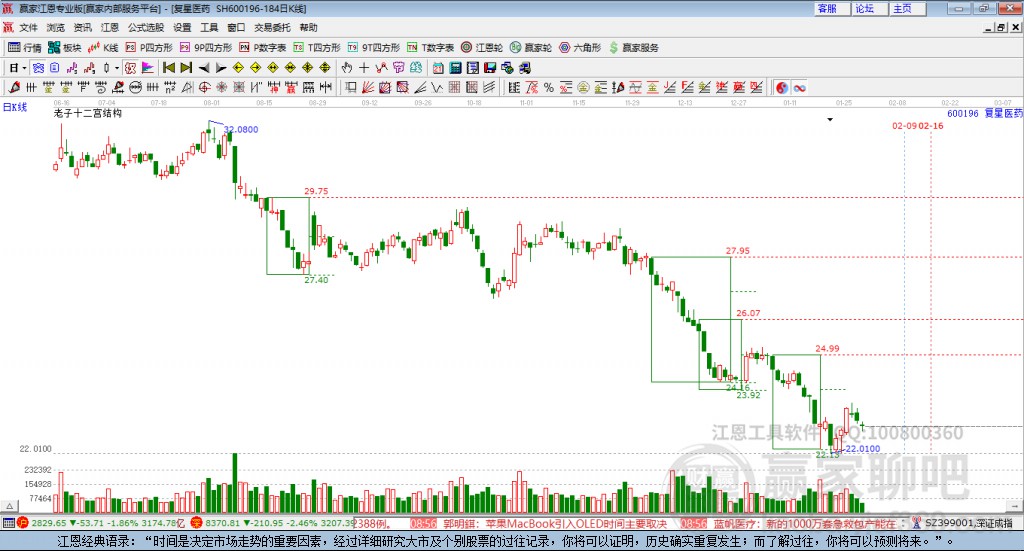Step chart right with black right arrow
1024x551 pixels.
point(221,68)
